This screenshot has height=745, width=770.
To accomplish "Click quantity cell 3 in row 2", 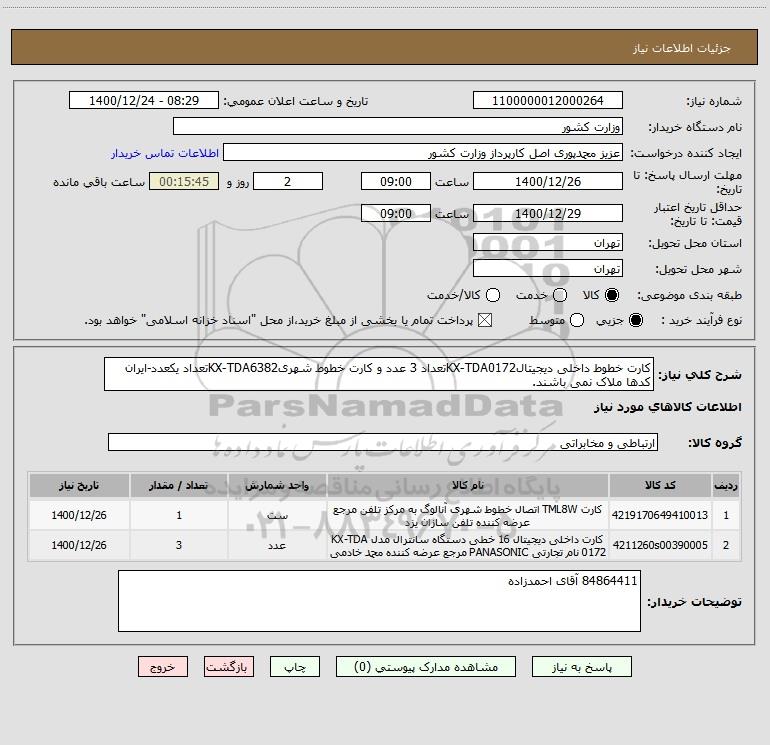I will 179,546.
